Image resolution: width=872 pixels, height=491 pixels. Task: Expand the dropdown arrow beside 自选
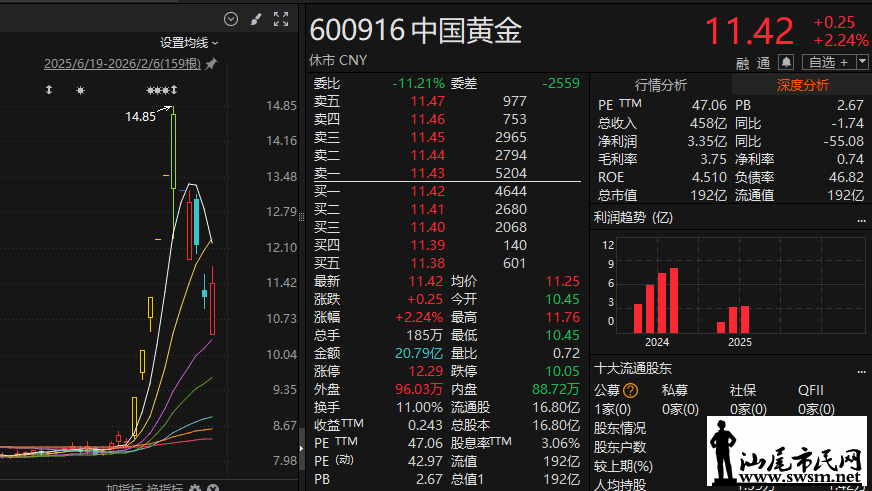click(861, 62)
